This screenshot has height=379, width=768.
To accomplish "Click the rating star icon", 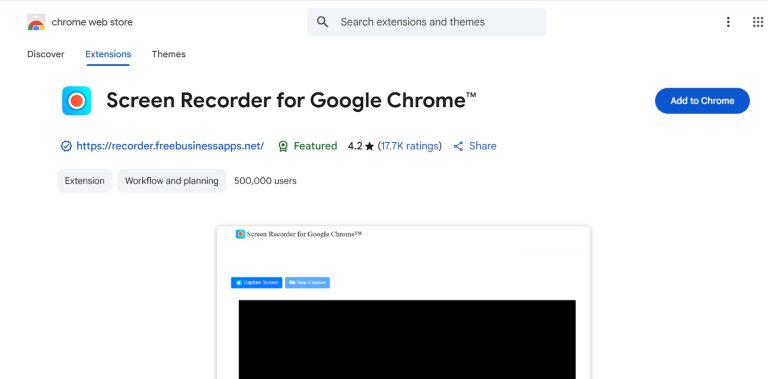I will [x=369, y=146].
